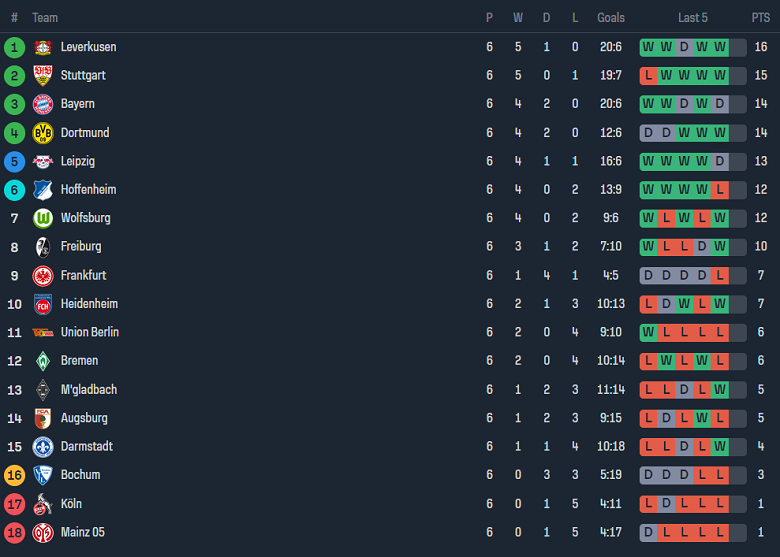Open the Hoffenheim team link
780x557 pixels.
(x=88, y=190)
